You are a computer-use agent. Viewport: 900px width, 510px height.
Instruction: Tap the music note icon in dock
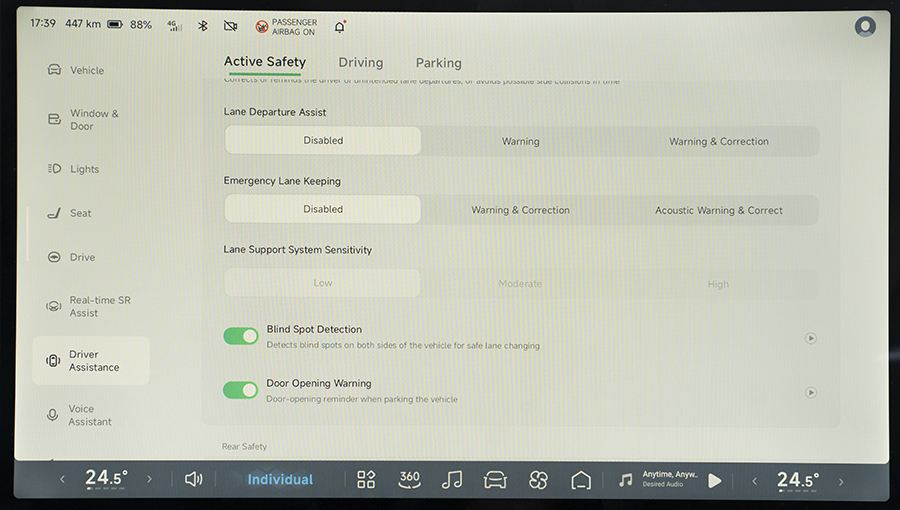(x=452, y=480)
